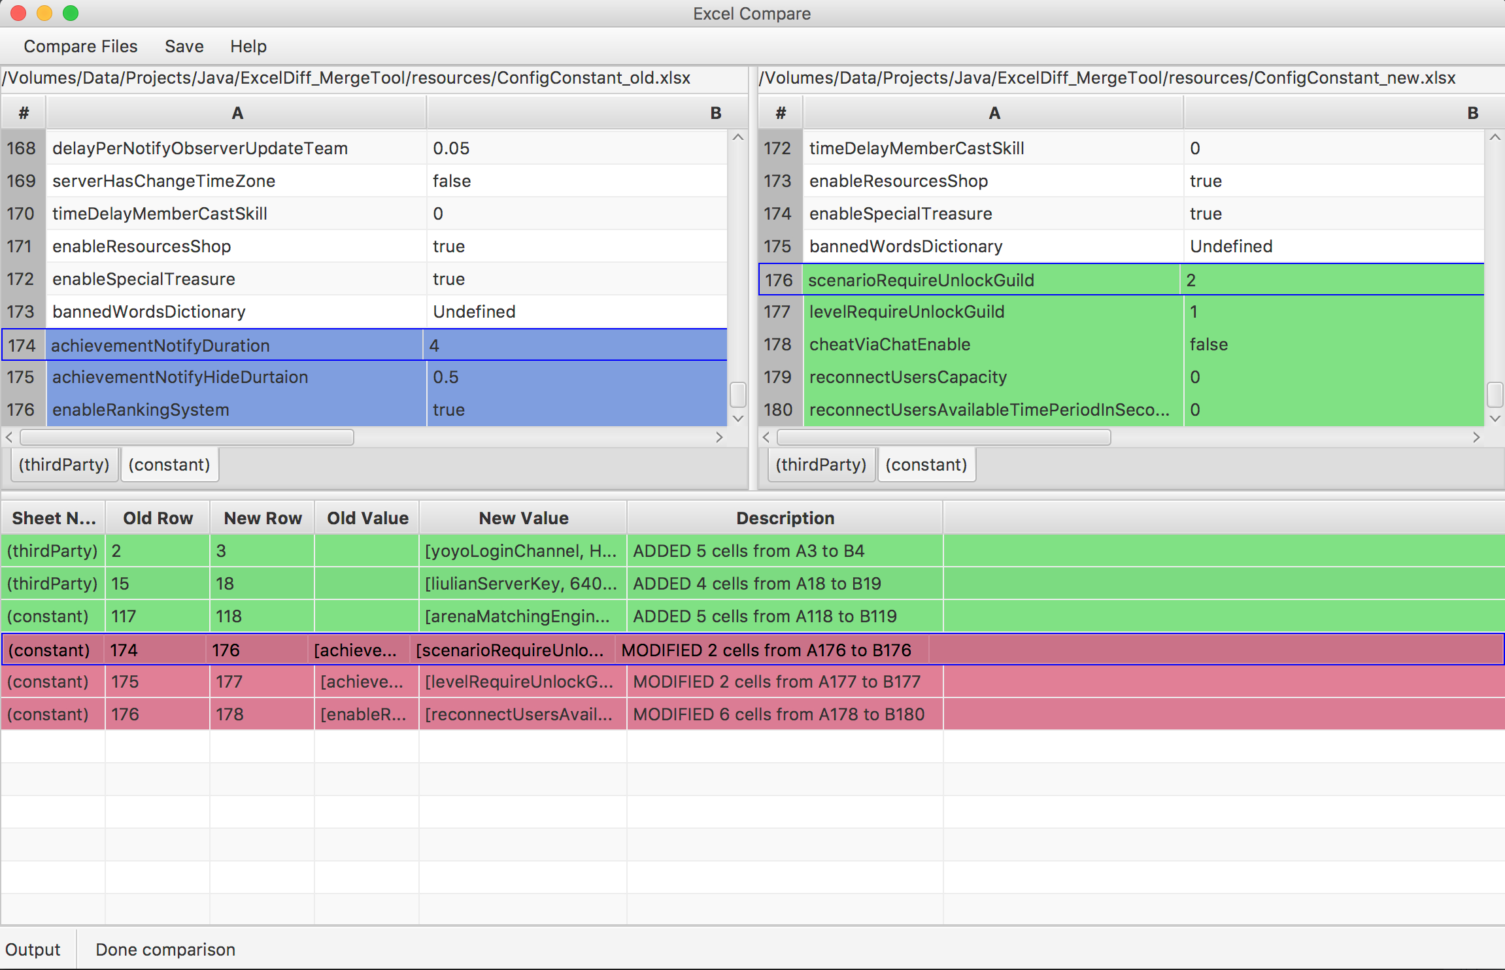Click the vertical scrollbar thumb in the right pane
1505x970 pixels.
(1494, 393)
